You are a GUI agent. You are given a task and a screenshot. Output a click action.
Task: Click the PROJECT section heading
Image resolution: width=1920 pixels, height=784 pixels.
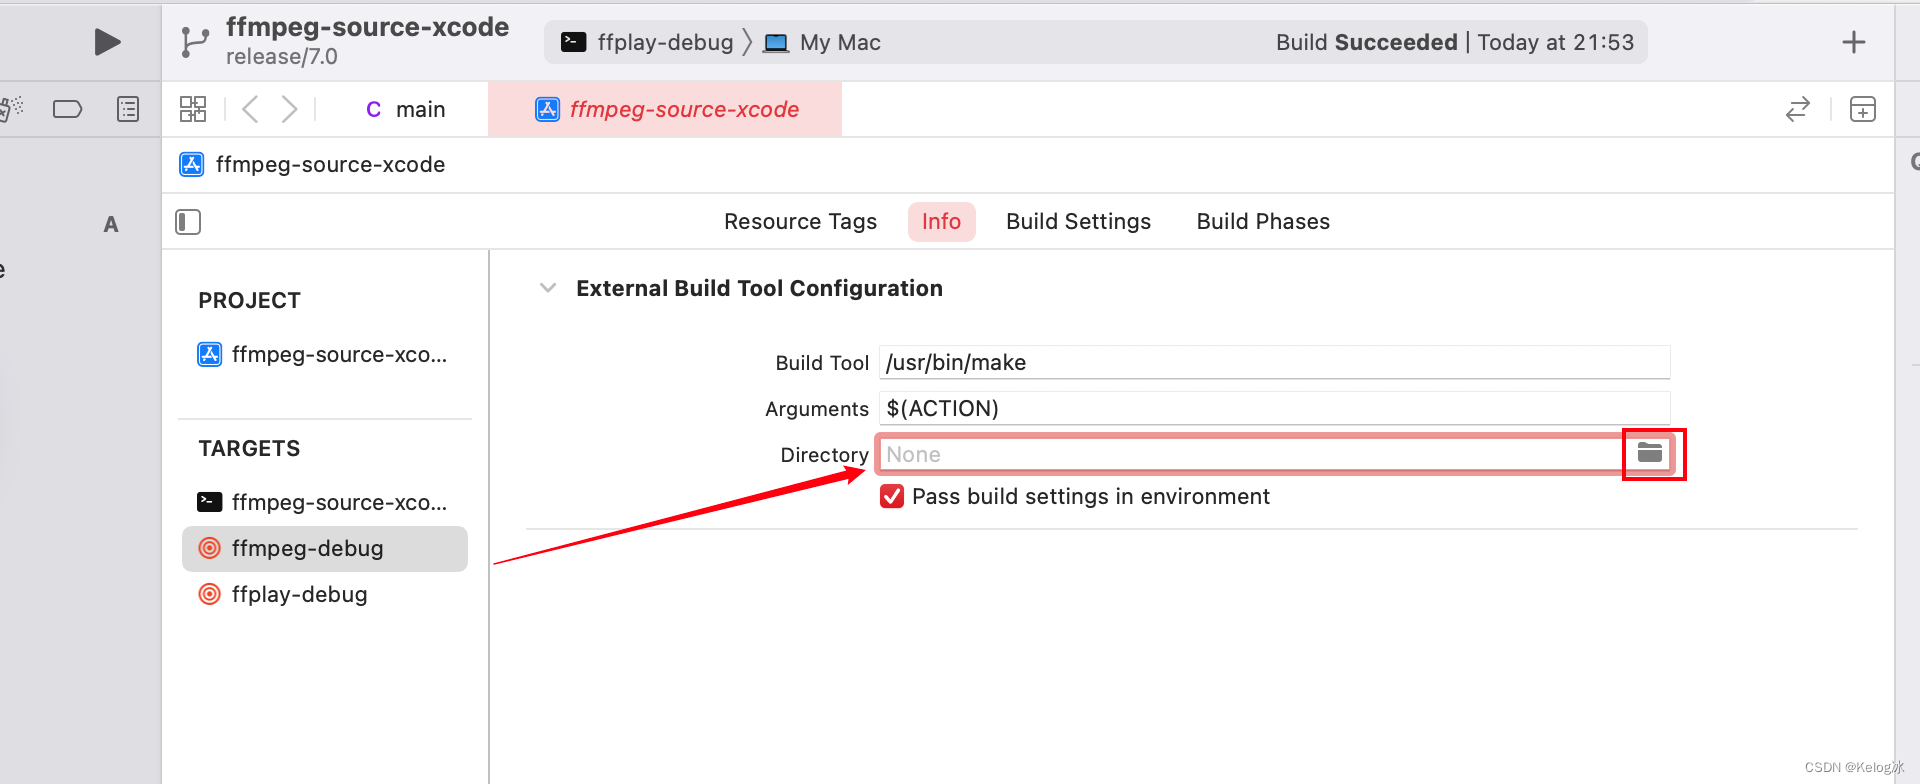pyautogui.click(x=249, y=300)
